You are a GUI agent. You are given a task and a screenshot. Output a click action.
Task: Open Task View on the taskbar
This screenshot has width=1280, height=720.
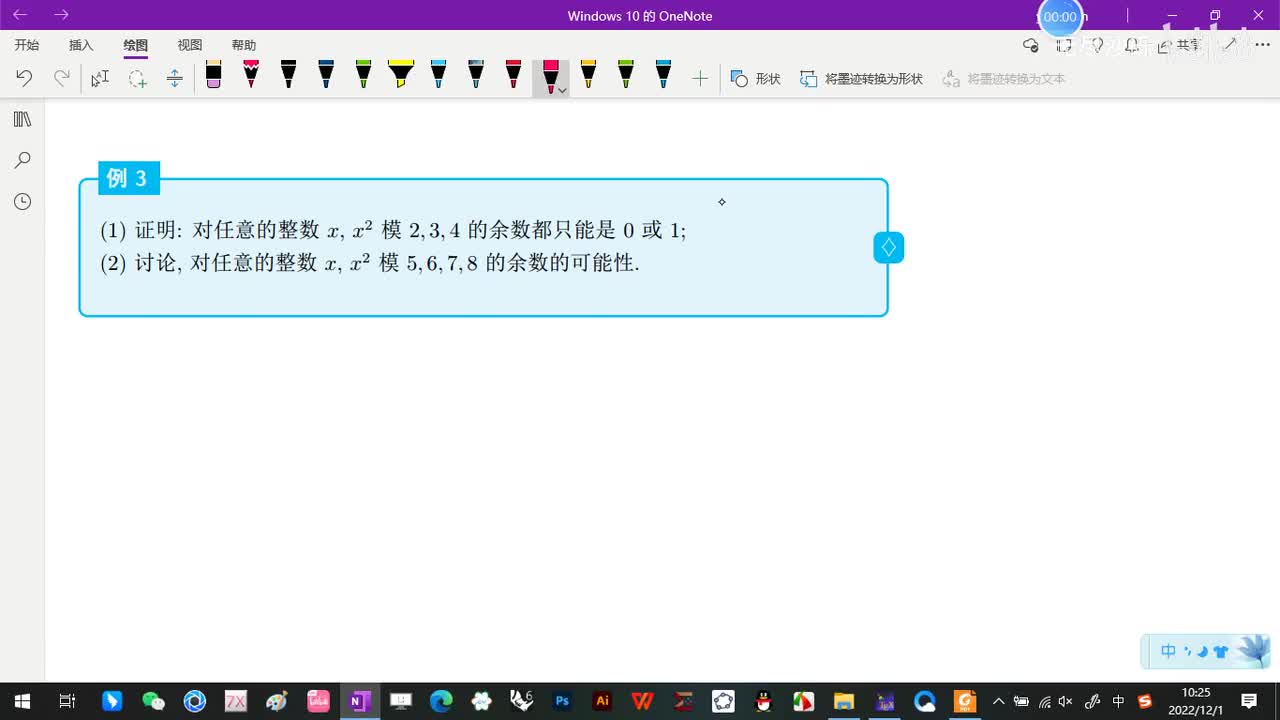67,701
